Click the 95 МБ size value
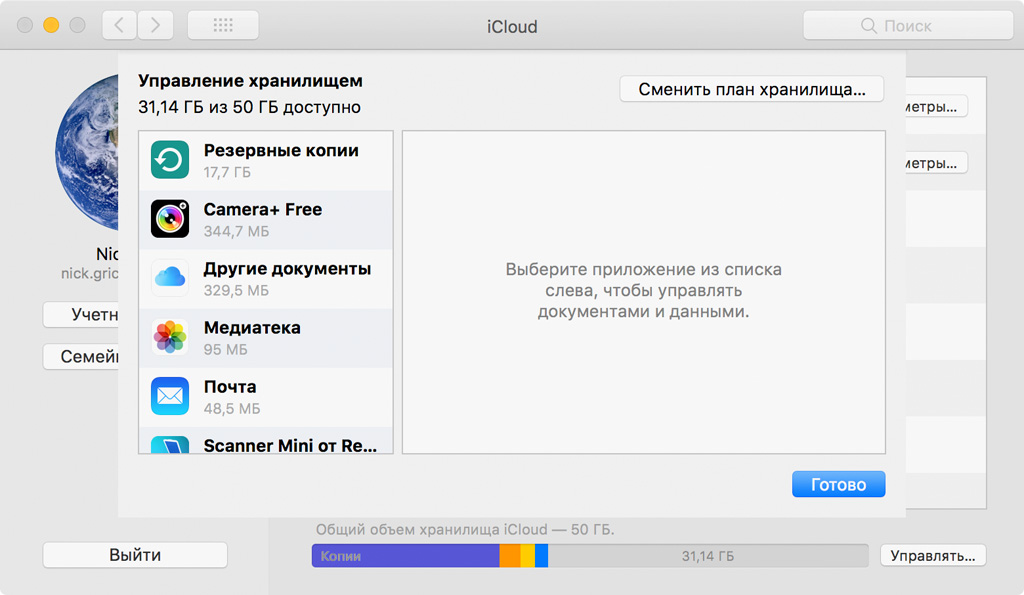This screenshot has width=1024, height=595. click(225, 349)
